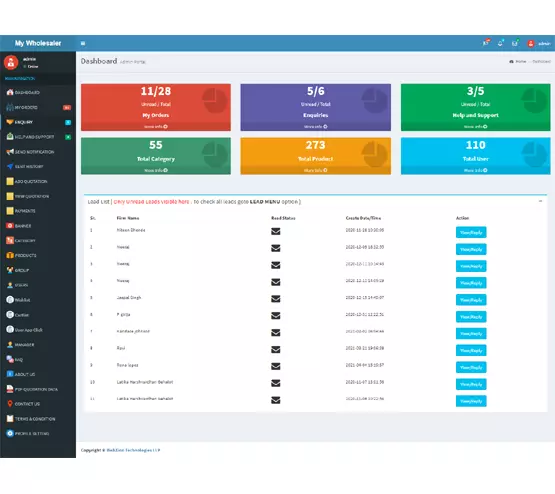Click the Help and Support sidebar icon

click(10, 137)
